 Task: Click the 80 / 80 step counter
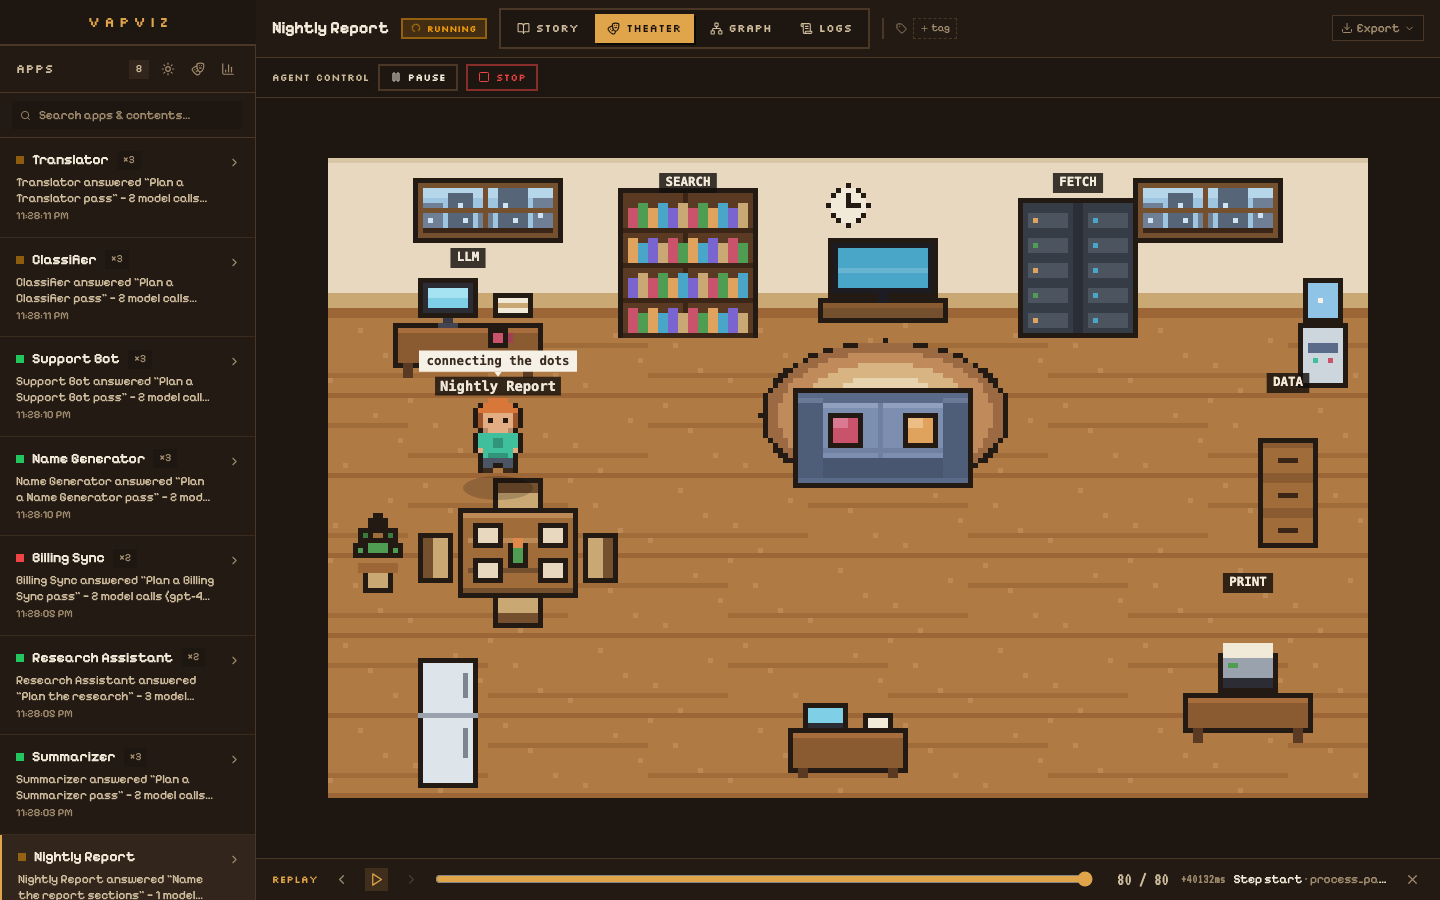pos(1143,880)
